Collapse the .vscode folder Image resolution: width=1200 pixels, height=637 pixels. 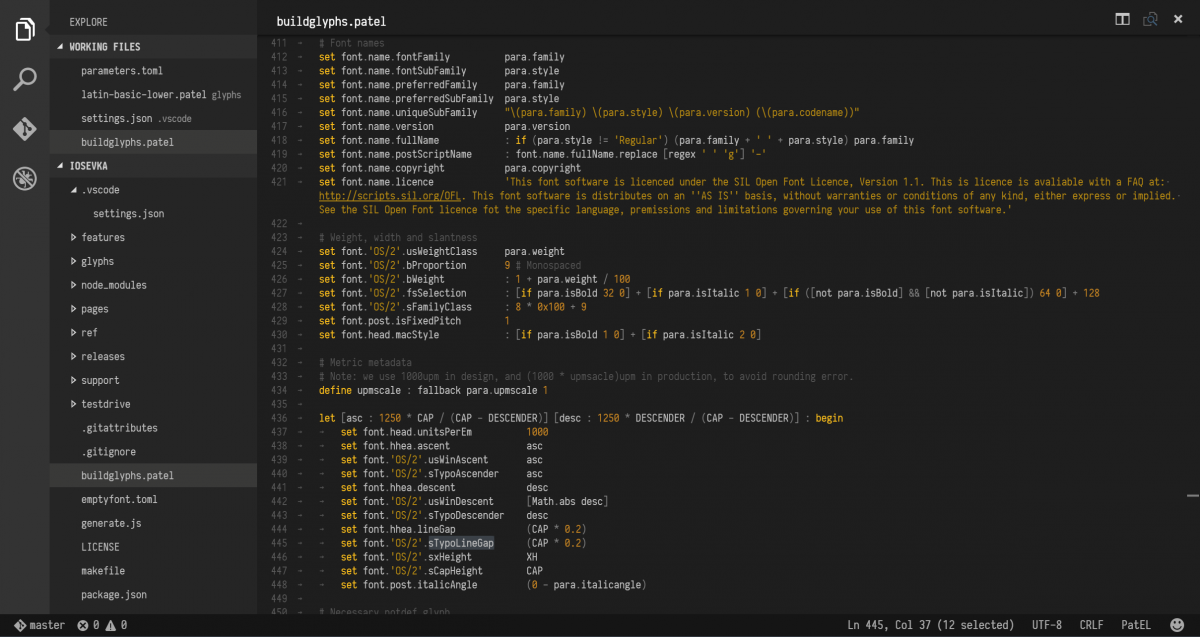(x=153, y=190)
